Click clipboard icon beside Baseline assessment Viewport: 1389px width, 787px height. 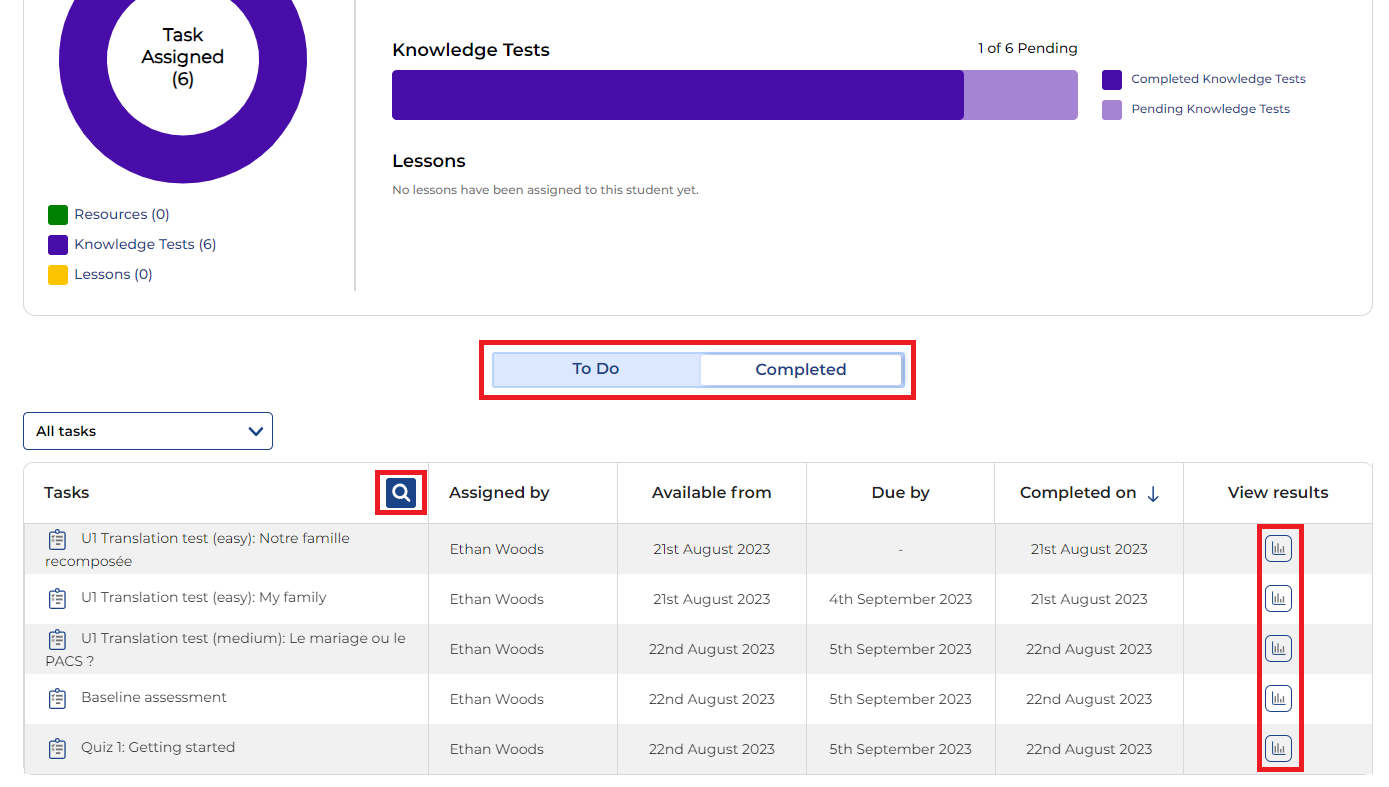click(58, 698)
